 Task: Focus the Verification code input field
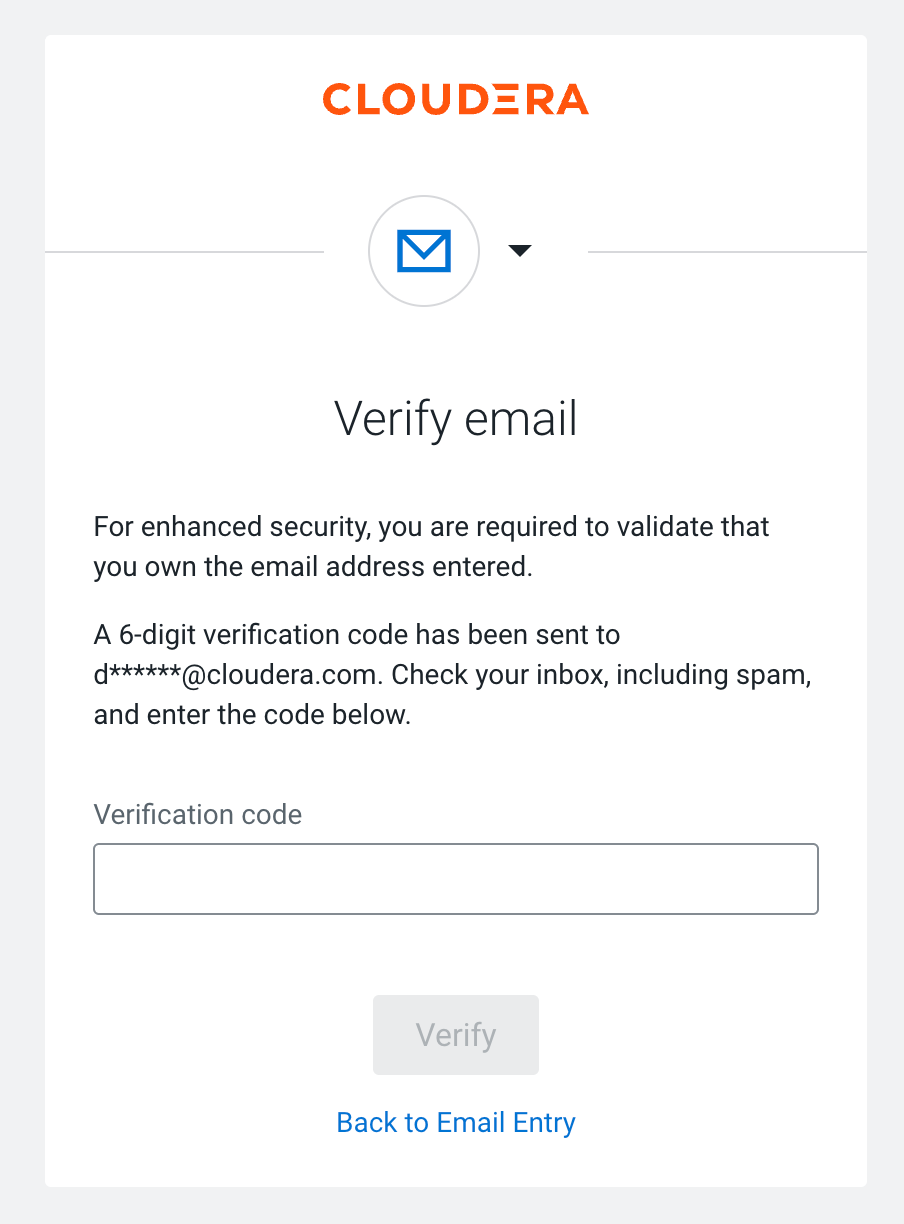coord(456,879)
